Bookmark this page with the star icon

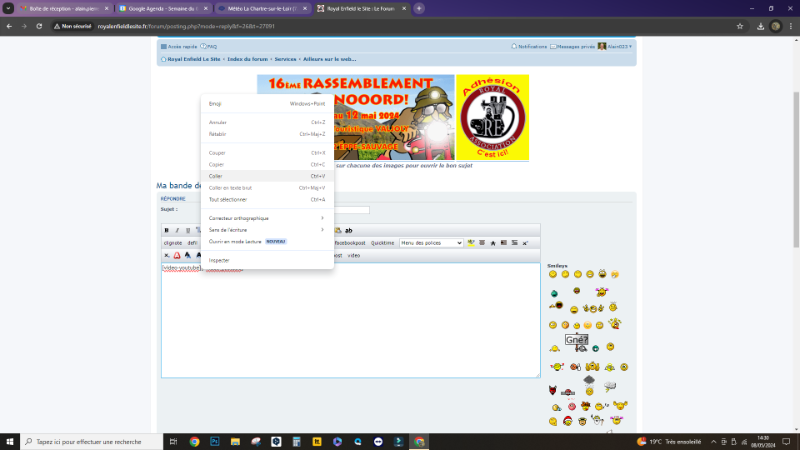pyautogui.click(x=740, y=26)
